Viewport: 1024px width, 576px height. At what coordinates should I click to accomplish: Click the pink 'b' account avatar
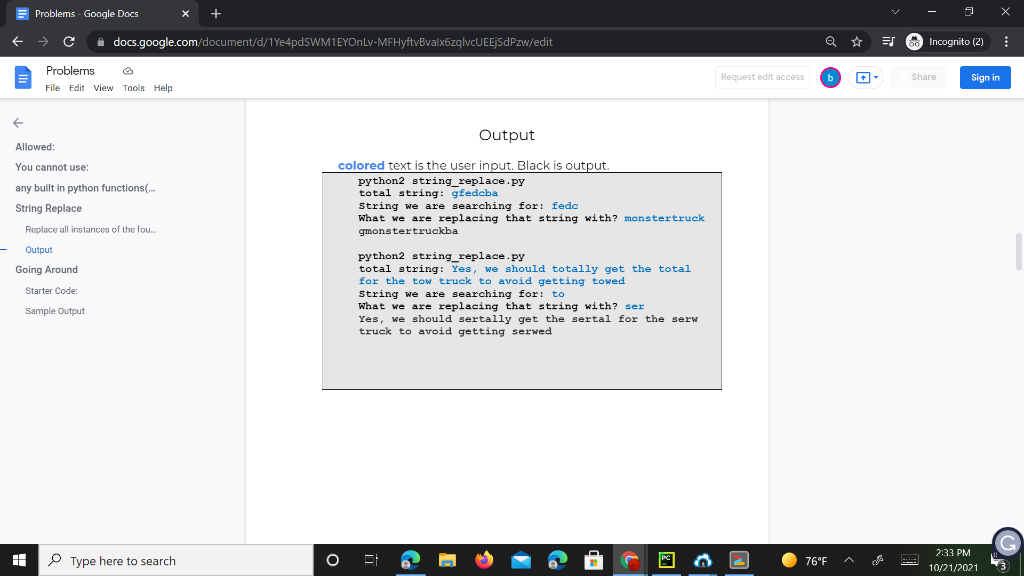coord(830,77)
